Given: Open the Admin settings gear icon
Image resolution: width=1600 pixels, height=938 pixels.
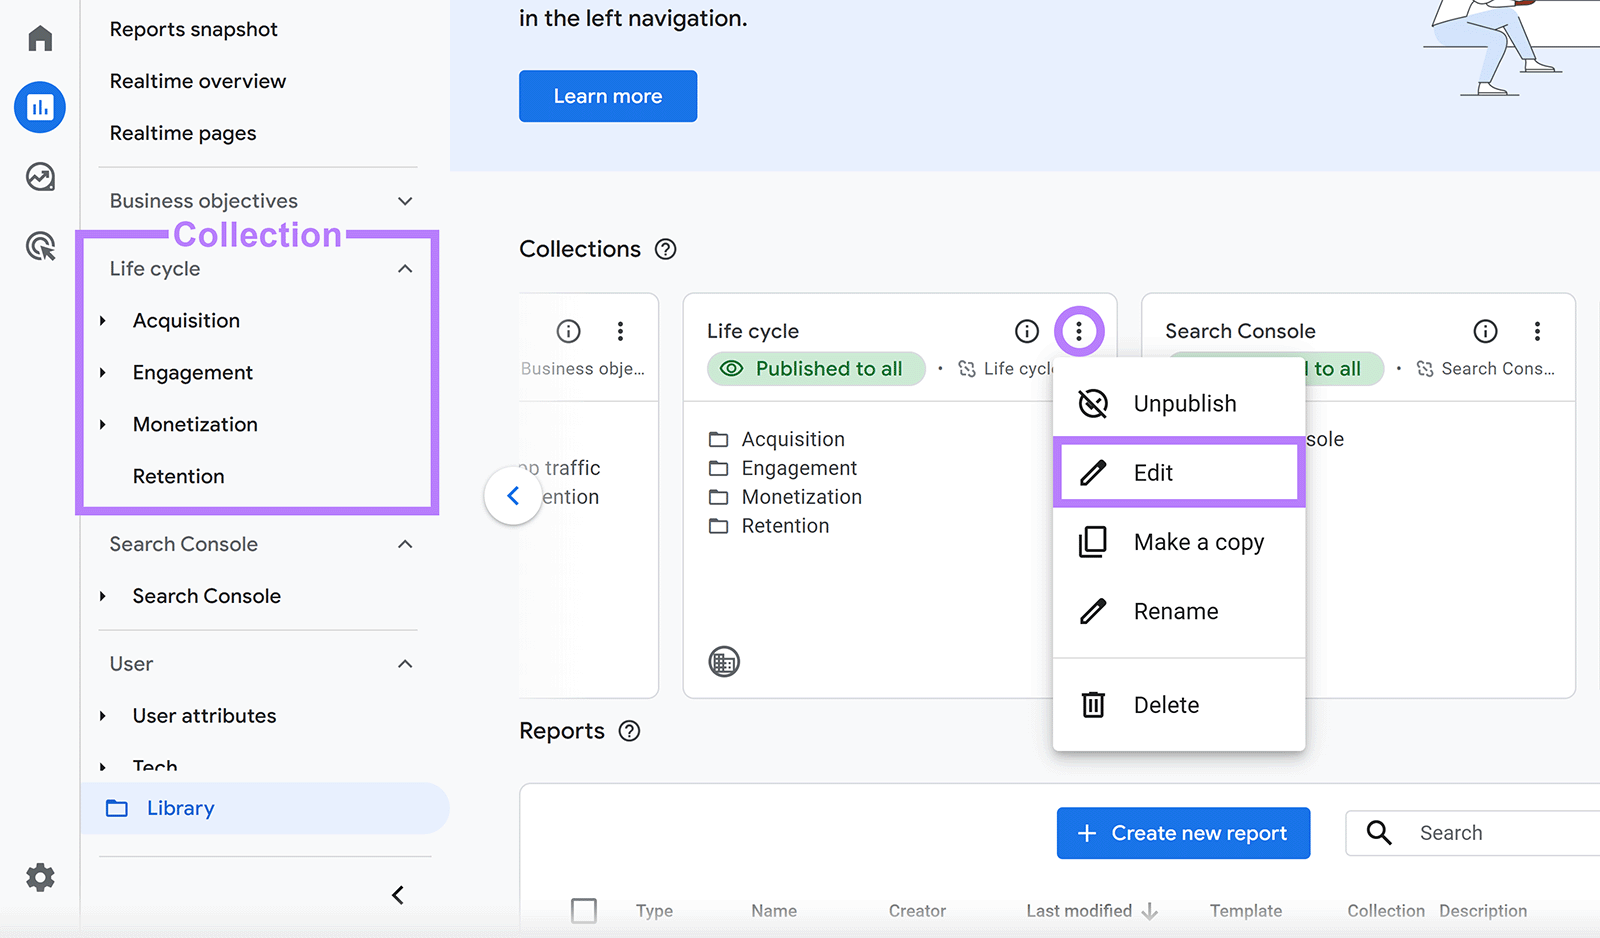Looking at the screenshot, I should [x=39, y=877].
